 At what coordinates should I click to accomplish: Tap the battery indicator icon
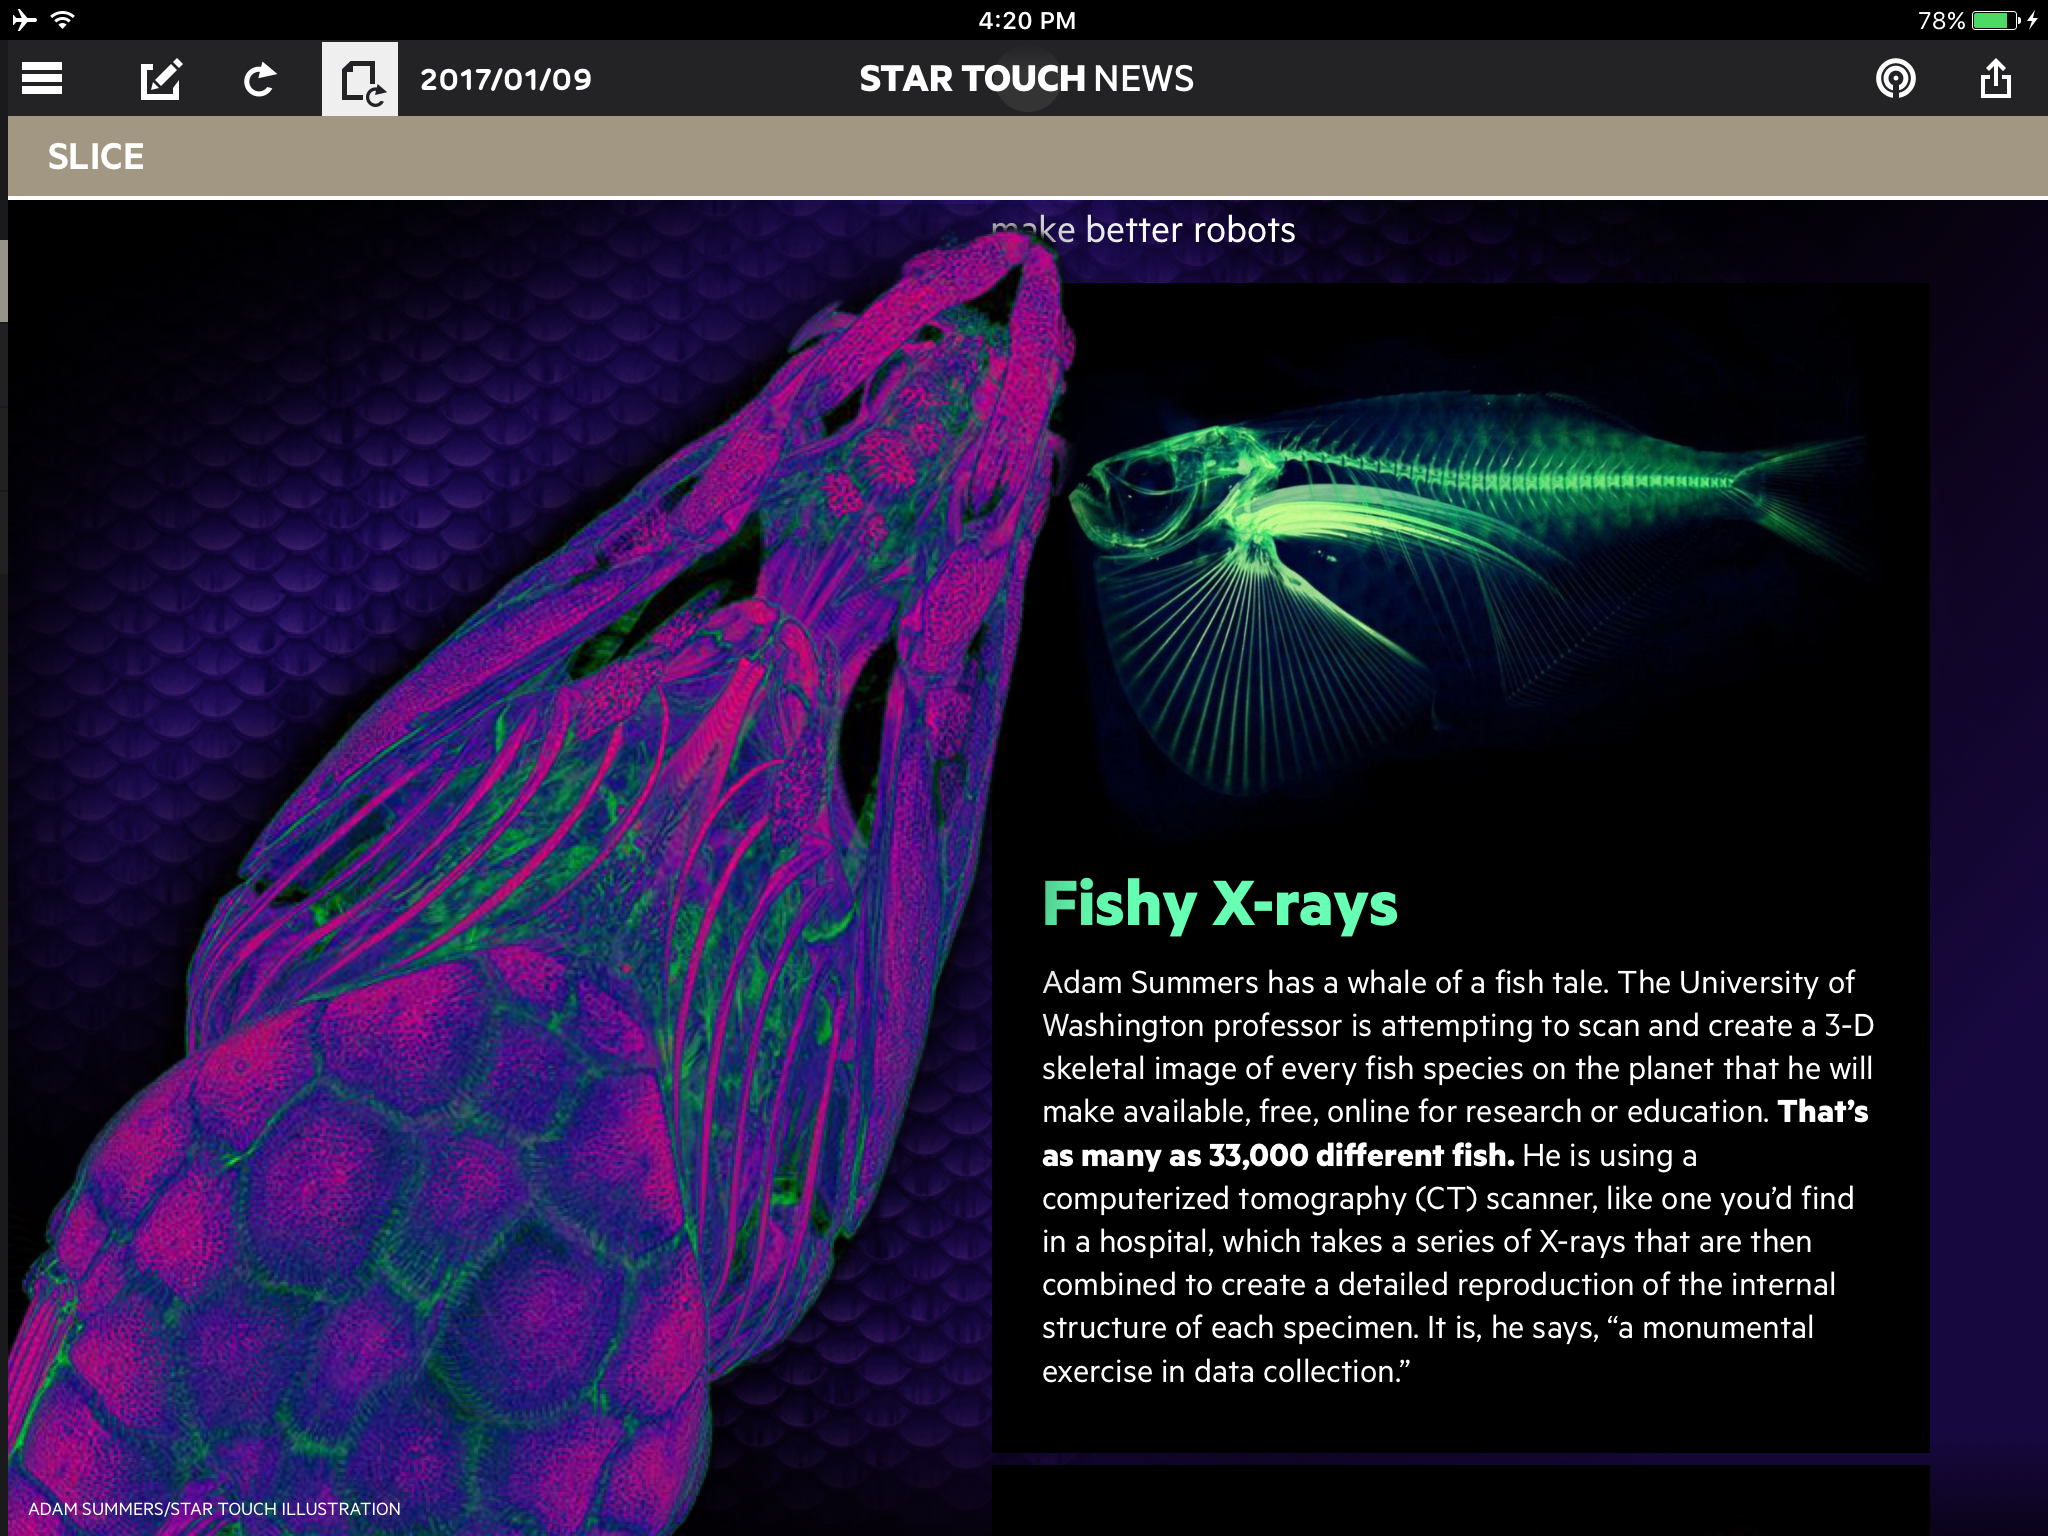1995,20
